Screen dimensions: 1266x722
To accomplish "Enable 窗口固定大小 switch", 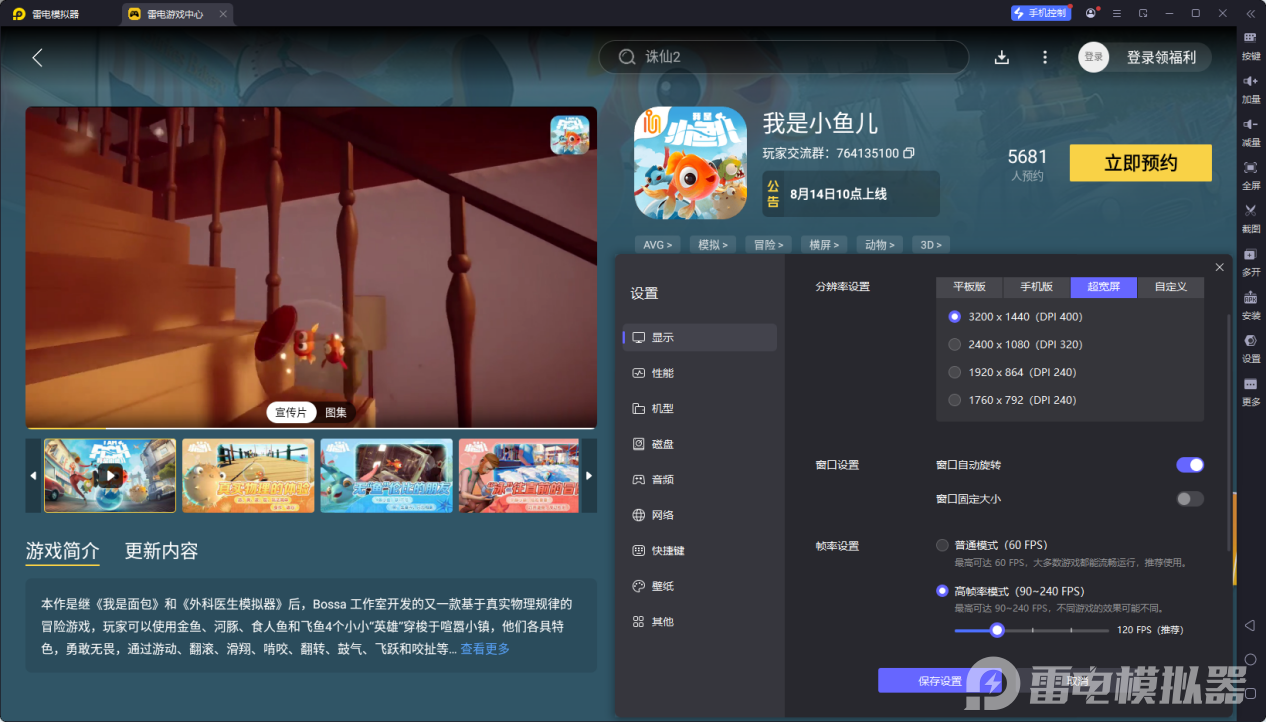I will (1190, 499).
